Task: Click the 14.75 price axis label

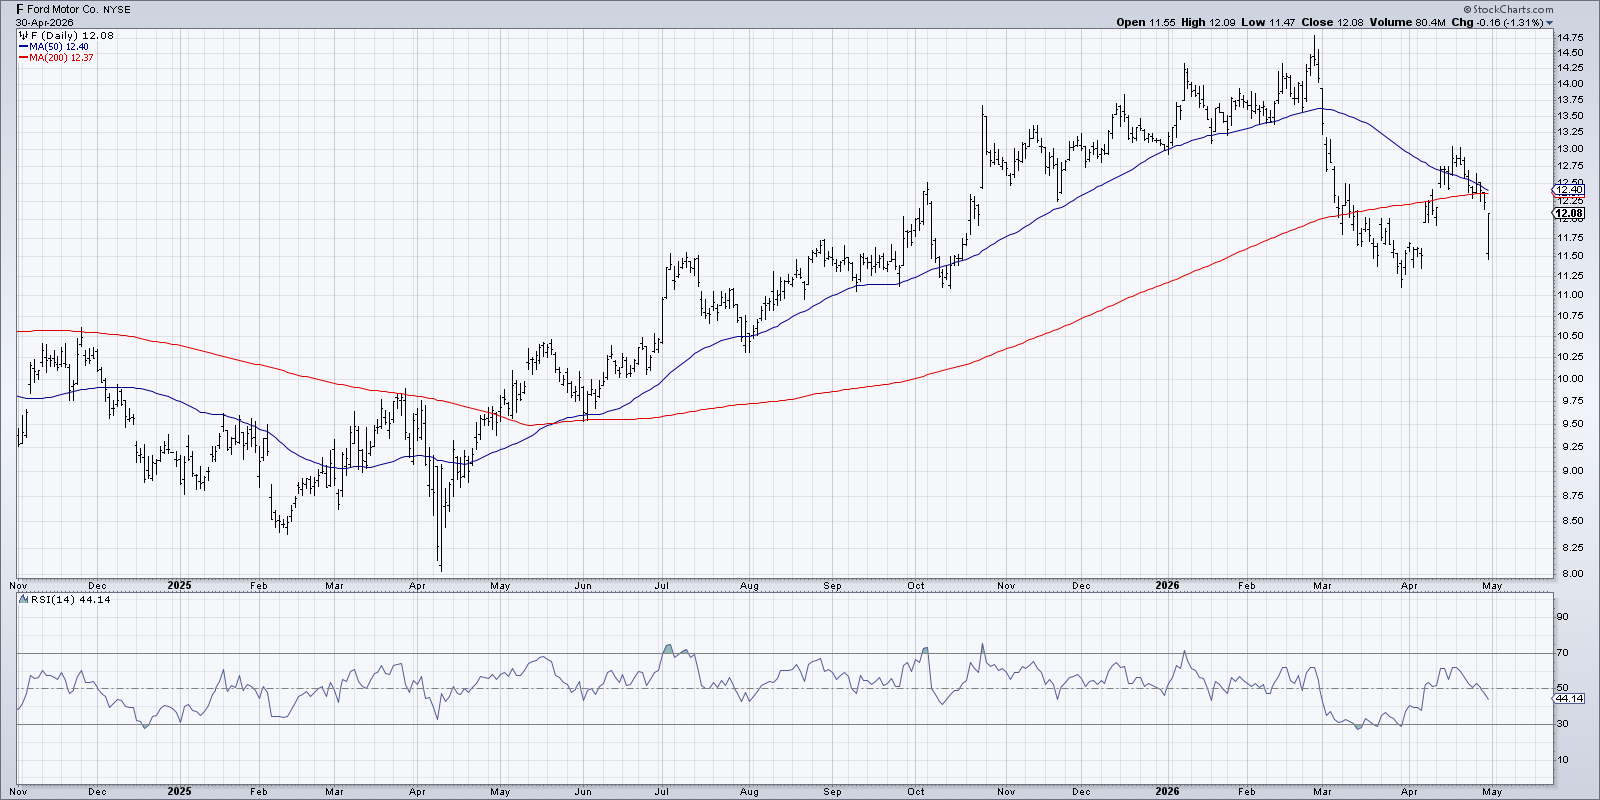Action: tap(1569, 38)
